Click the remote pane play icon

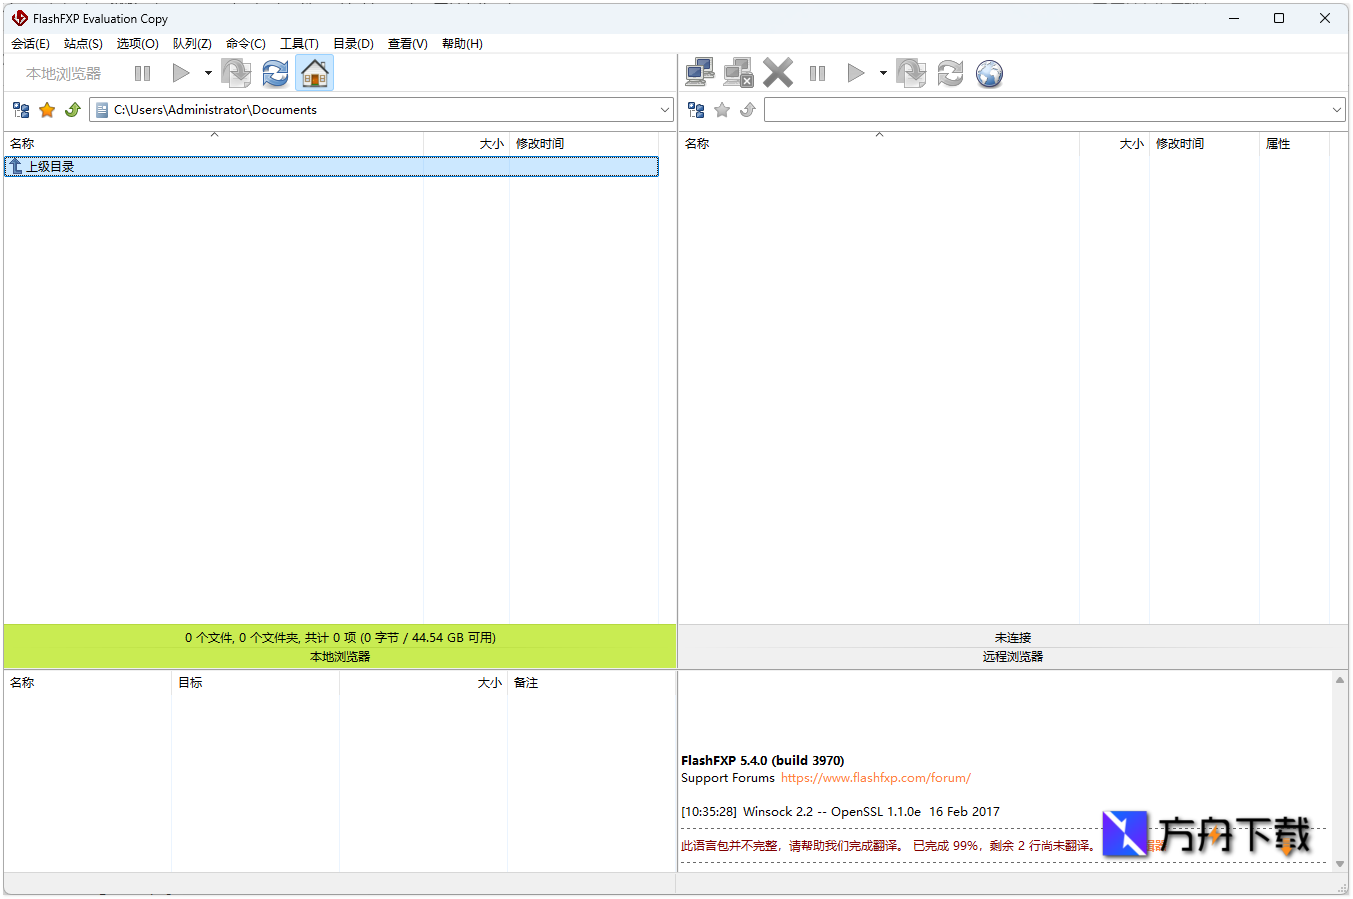pos(856,73)
